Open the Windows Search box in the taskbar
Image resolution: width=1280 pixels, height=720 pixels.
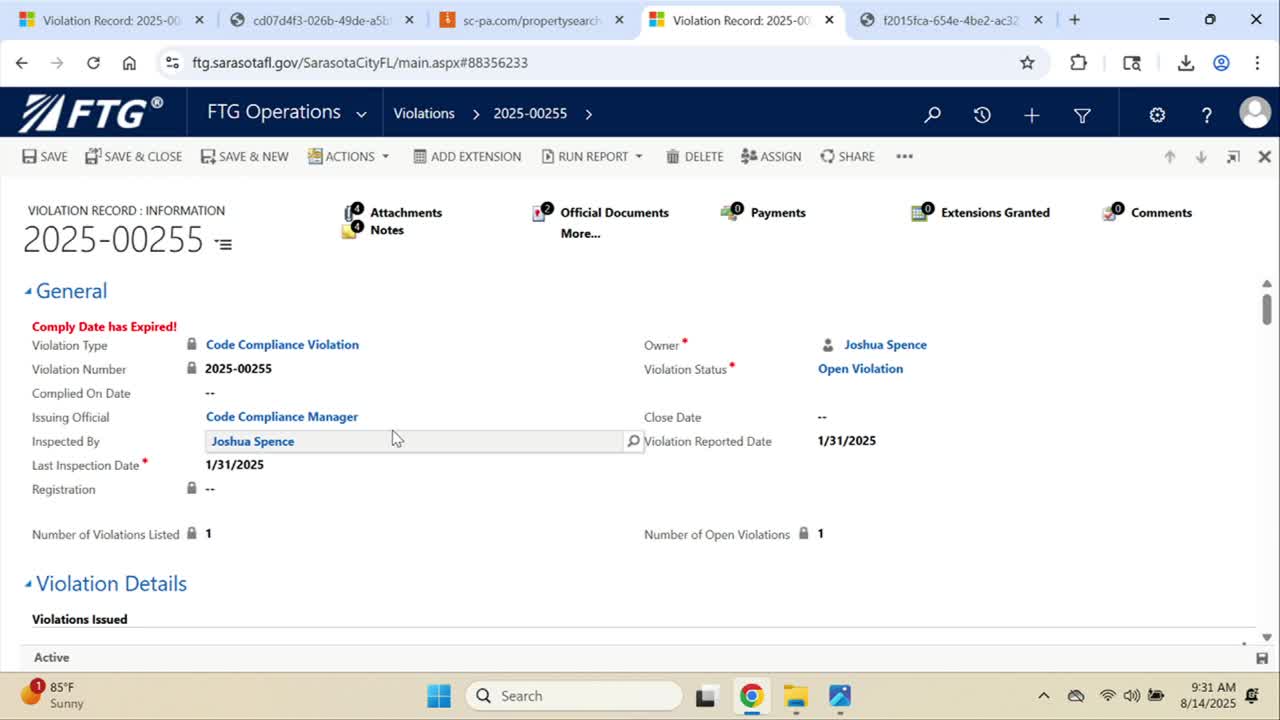click(x=573, y=695)
